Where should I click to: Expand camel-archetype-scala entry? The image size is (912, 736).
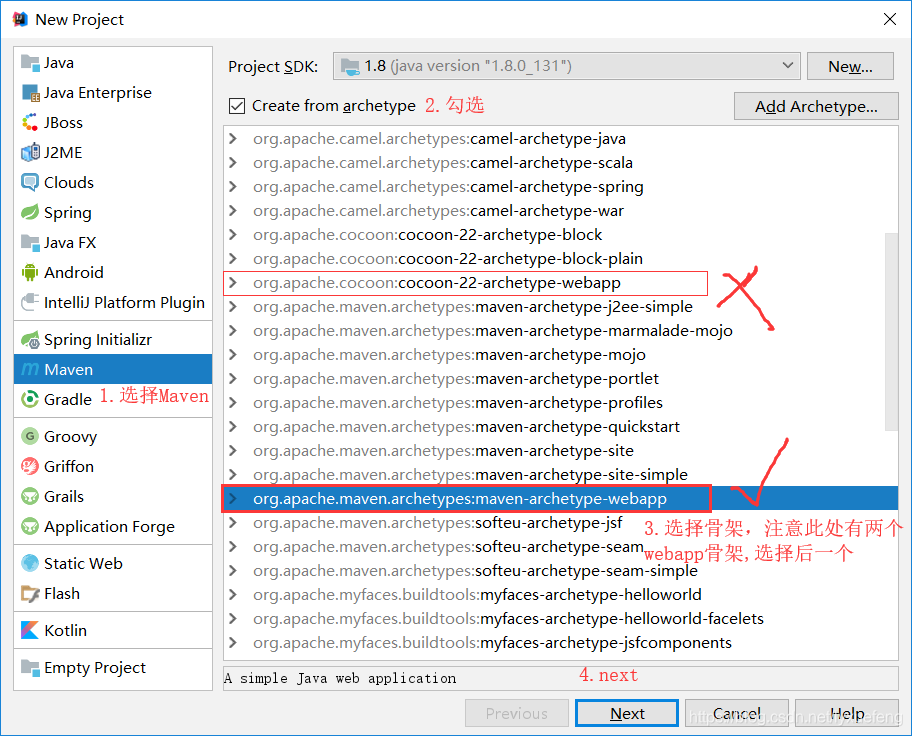[x=233, y=162]
